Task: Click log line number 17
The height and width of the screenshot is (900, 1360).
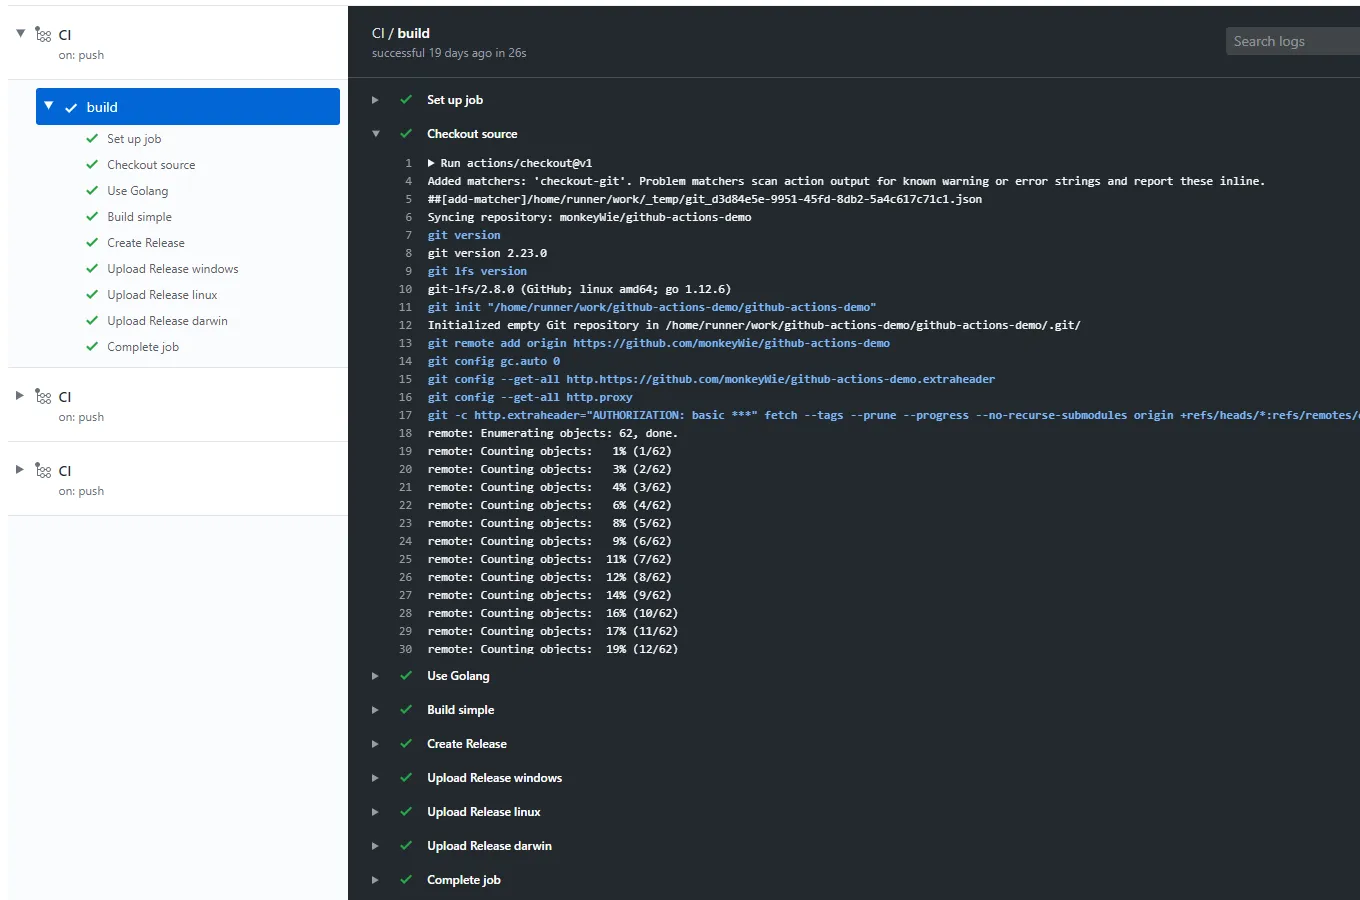Action: click(405, 415)
